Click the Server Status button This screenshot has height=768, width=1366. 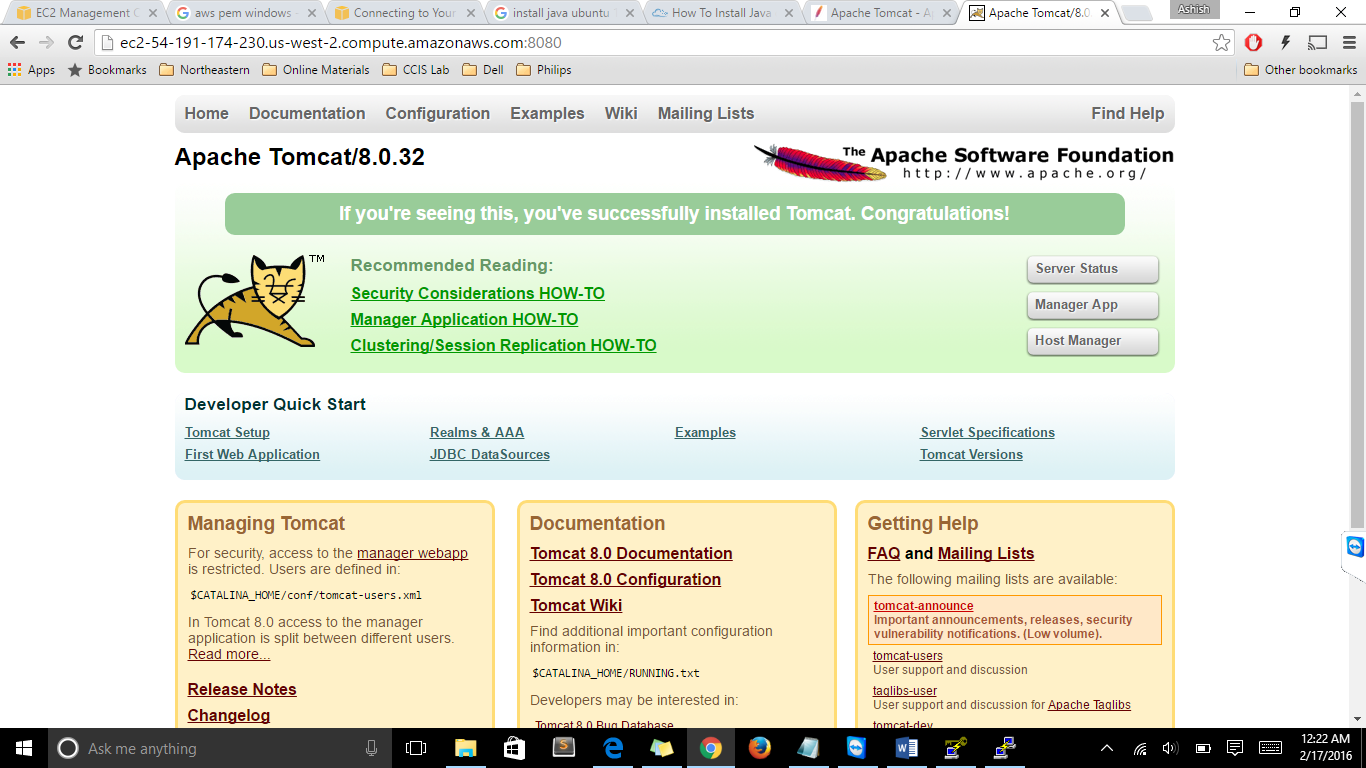(x=1092, y=269)
